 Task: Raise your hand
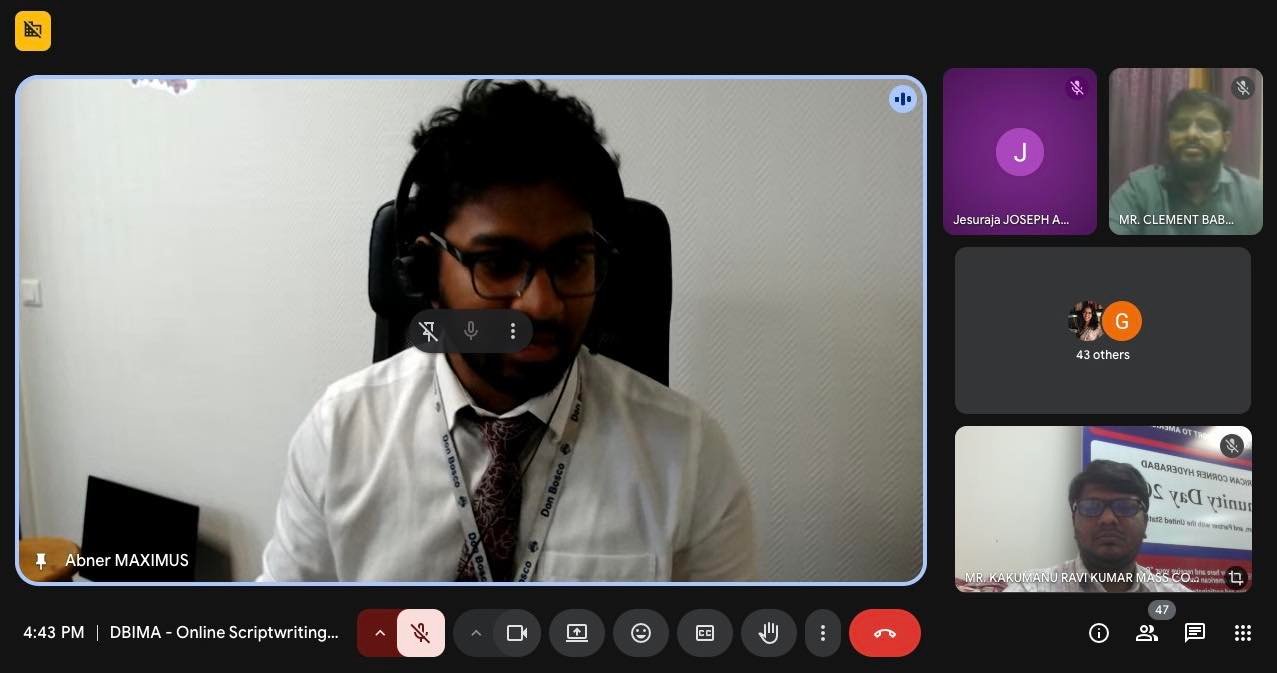769,633
